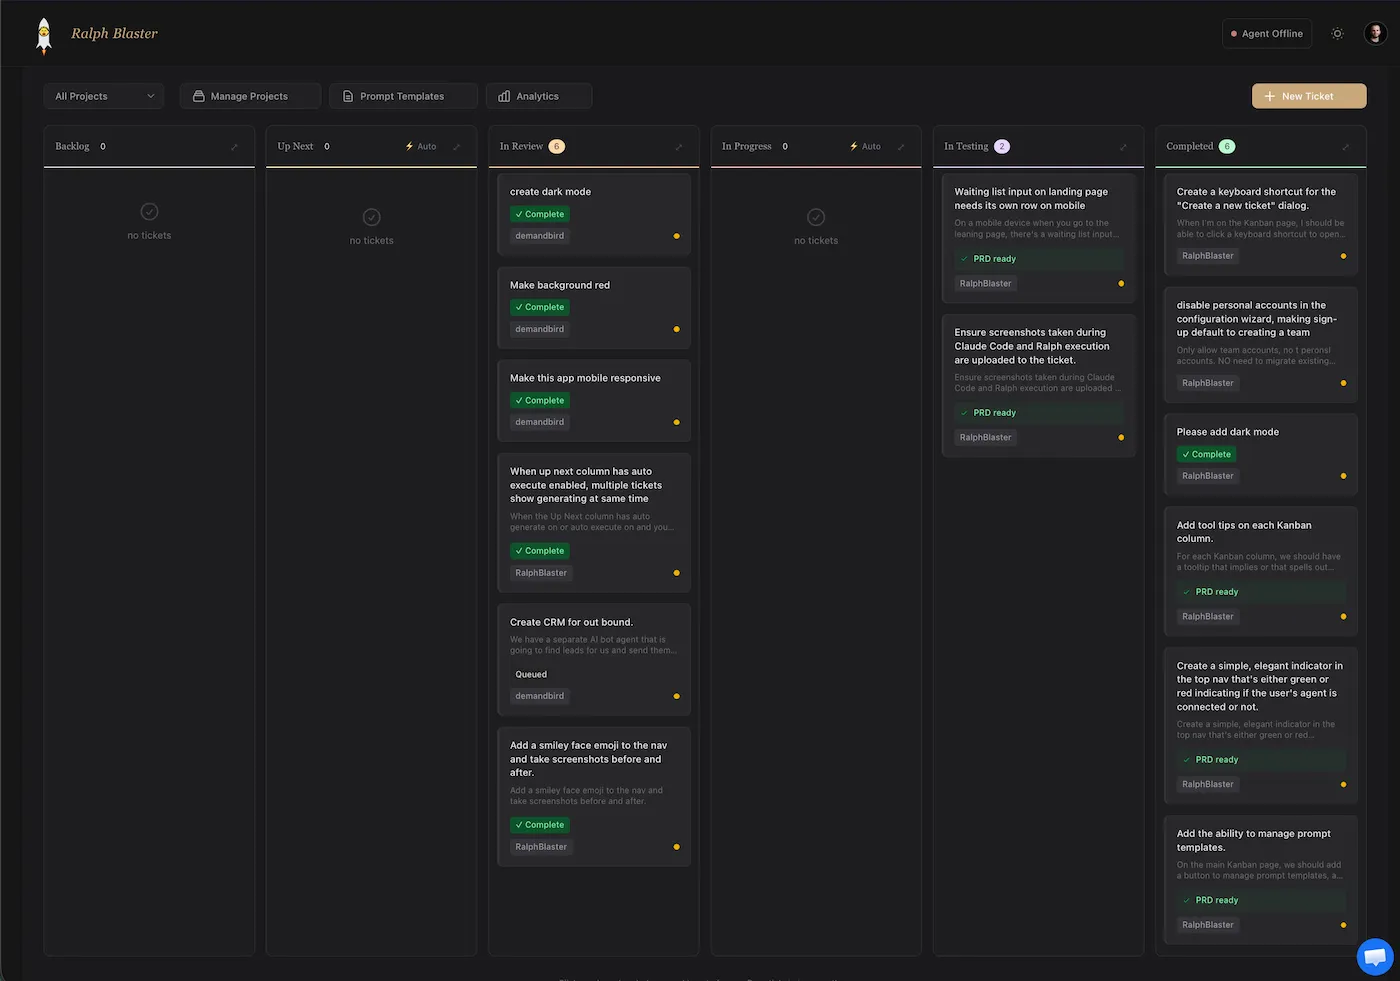Open the All Projects dropdown
This screenshot has width=1400, height=981.
(x=103, y=95)
